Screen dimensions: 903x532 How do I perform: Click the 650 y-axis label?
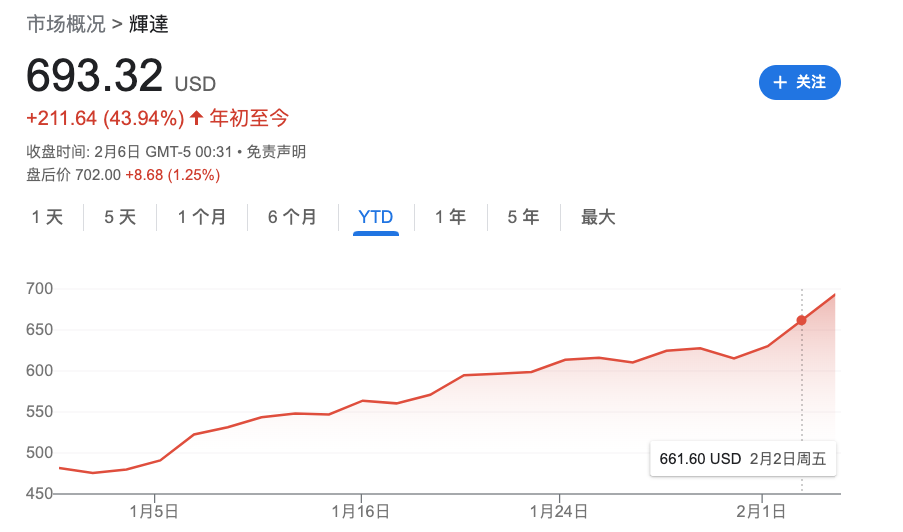pos(39,329)
